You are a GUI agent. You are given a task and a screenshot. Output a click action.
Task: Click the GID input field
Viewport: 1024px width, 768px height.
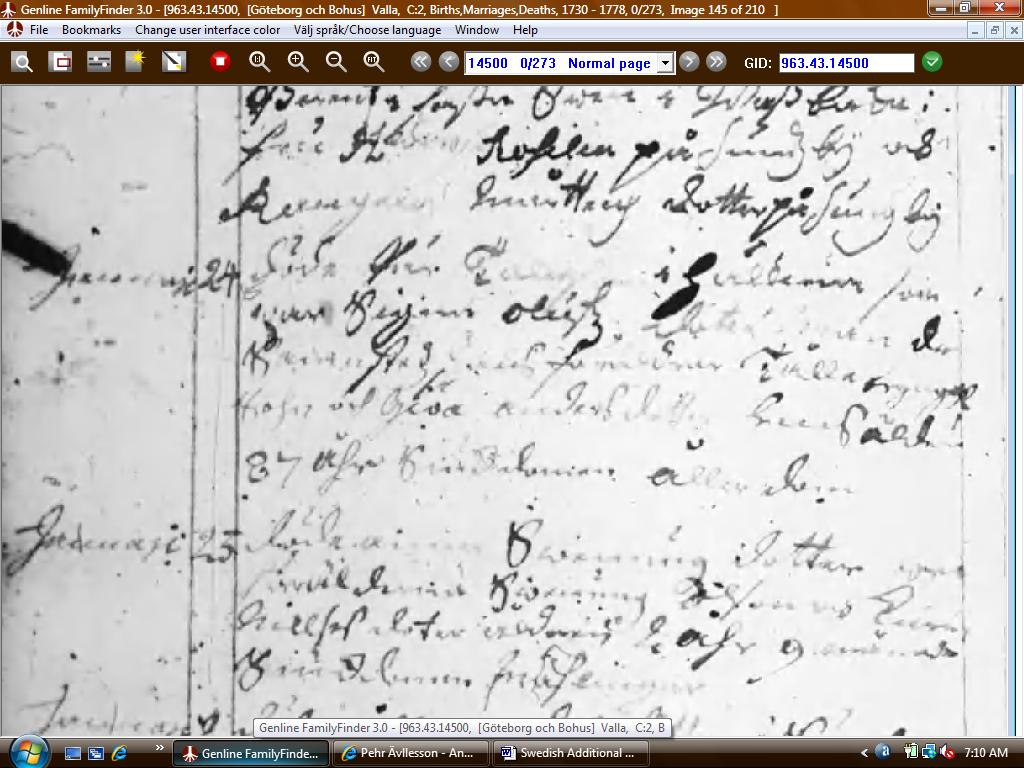tap(846, 63)
